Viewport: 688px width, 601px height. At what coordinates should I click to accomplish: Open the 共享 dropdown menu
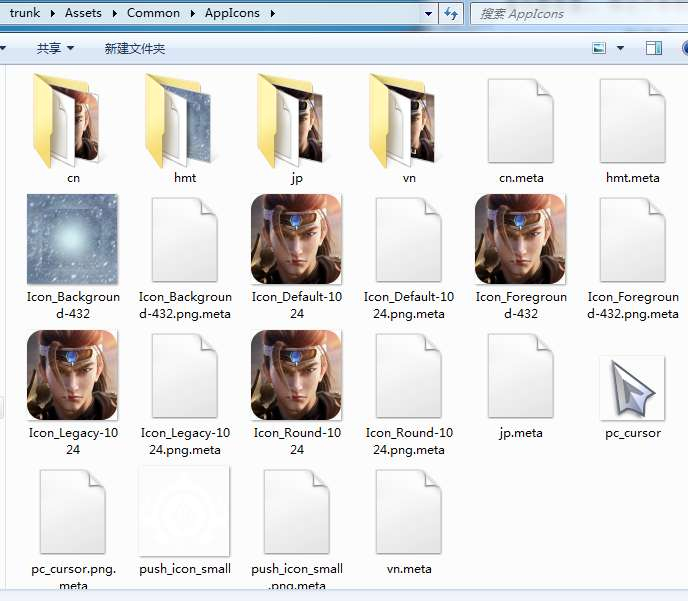[54, 48]
